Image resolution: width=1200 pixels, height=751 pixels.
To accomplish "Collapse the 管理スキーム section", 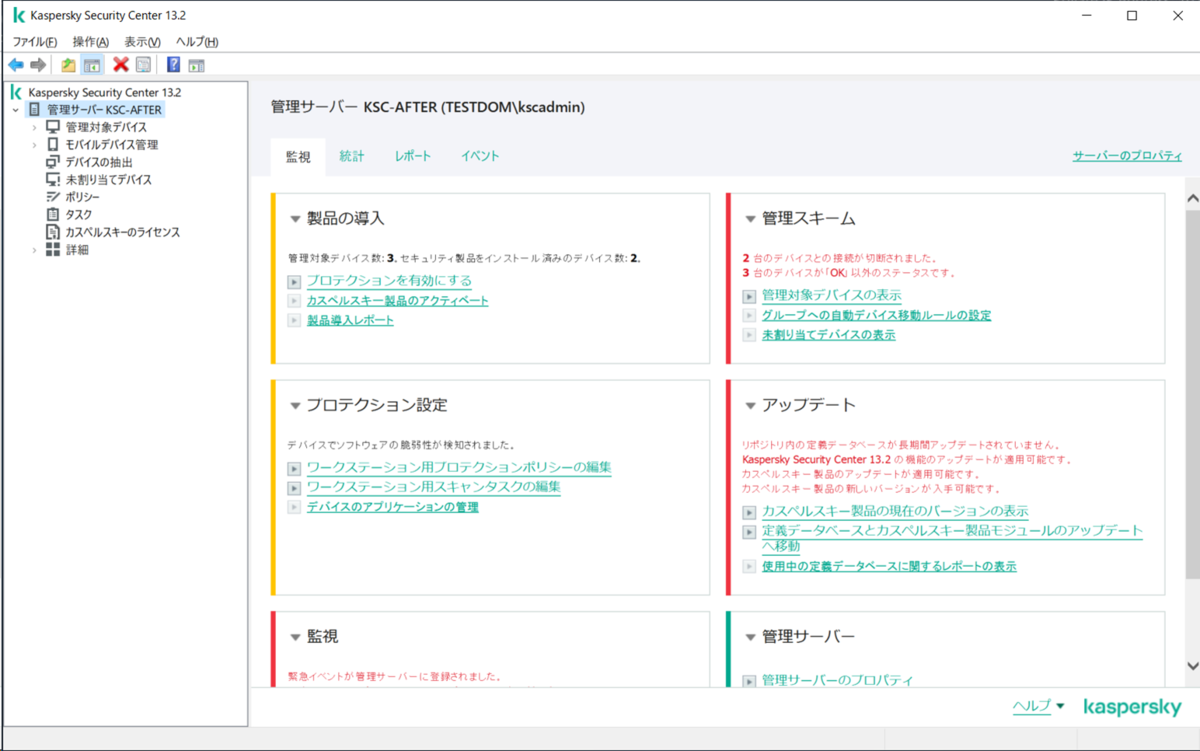I will tap(751, 219).
